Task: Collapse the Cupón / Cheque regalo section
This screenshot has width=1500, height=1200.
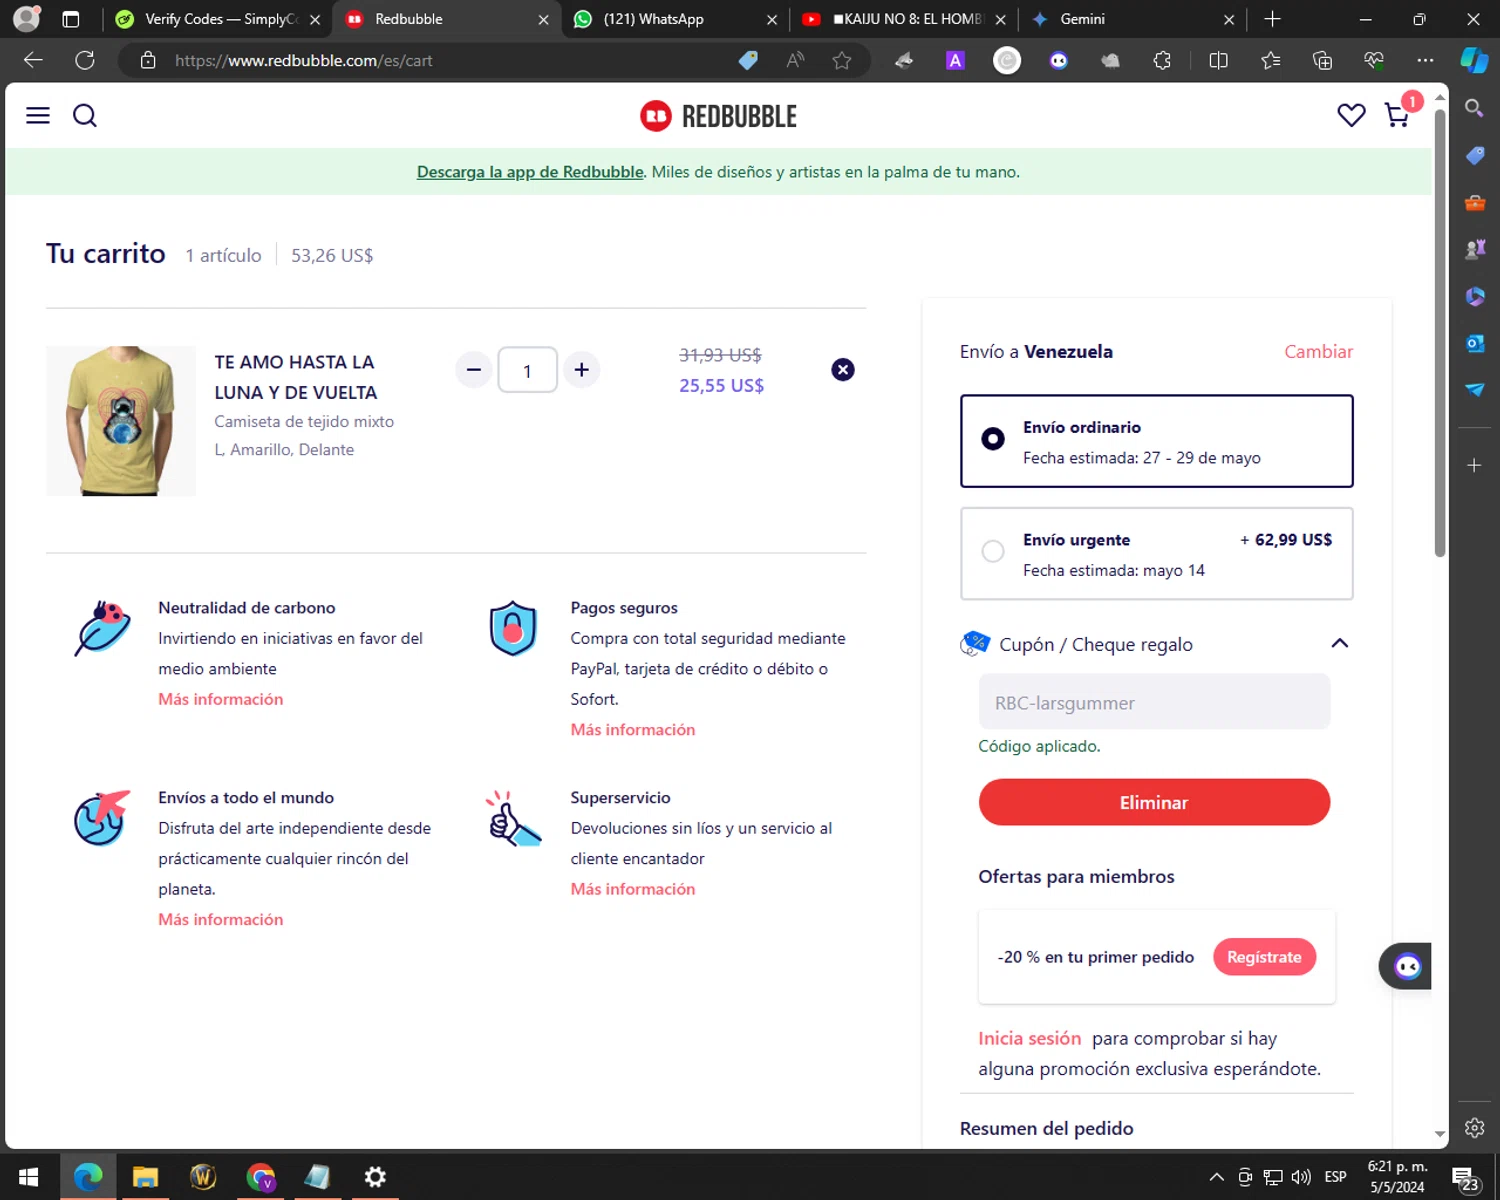Action: click(x=1340, y=644)
